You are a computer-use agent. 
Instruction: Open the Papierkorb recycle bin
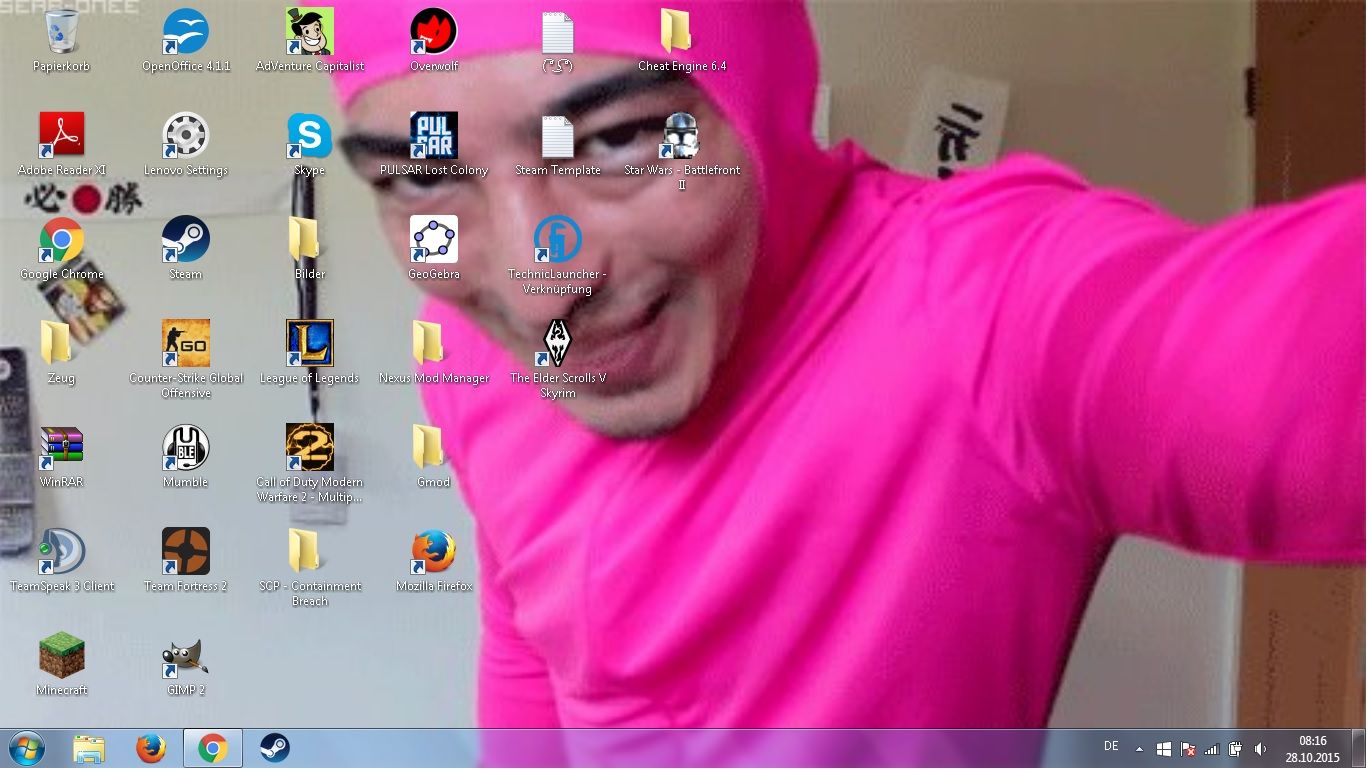click(x=61, y=33)
